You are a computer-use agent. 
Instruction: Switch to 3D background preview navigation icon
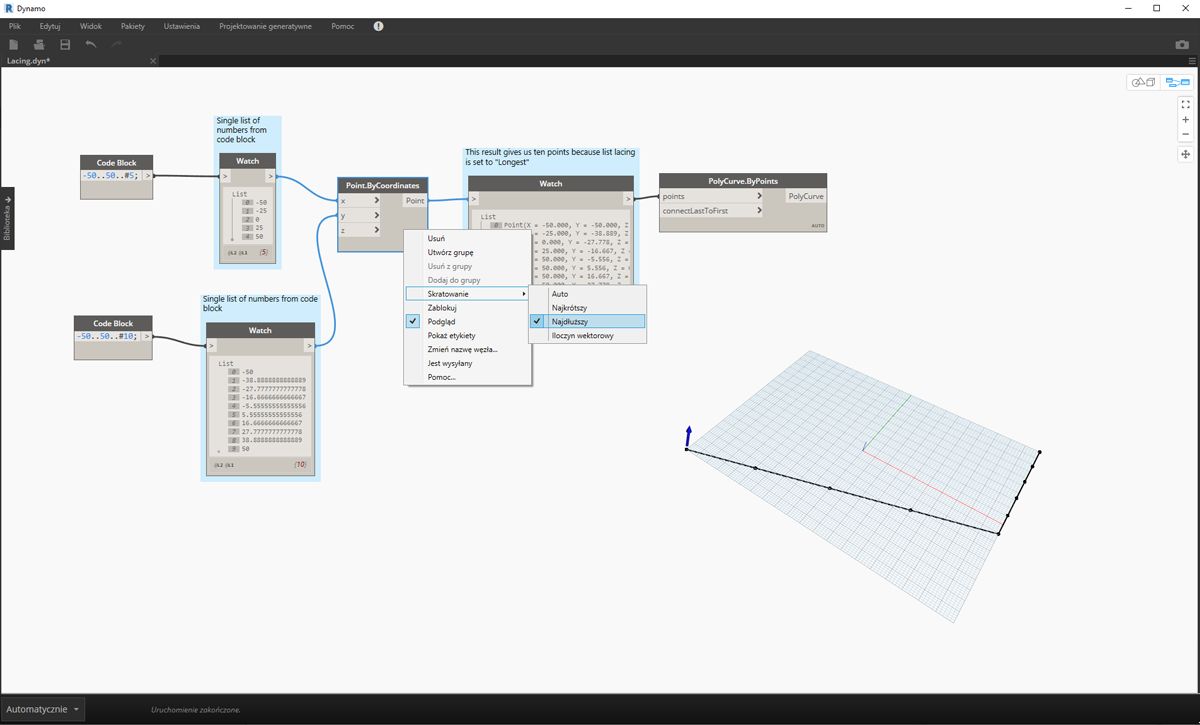(1143, 82)
